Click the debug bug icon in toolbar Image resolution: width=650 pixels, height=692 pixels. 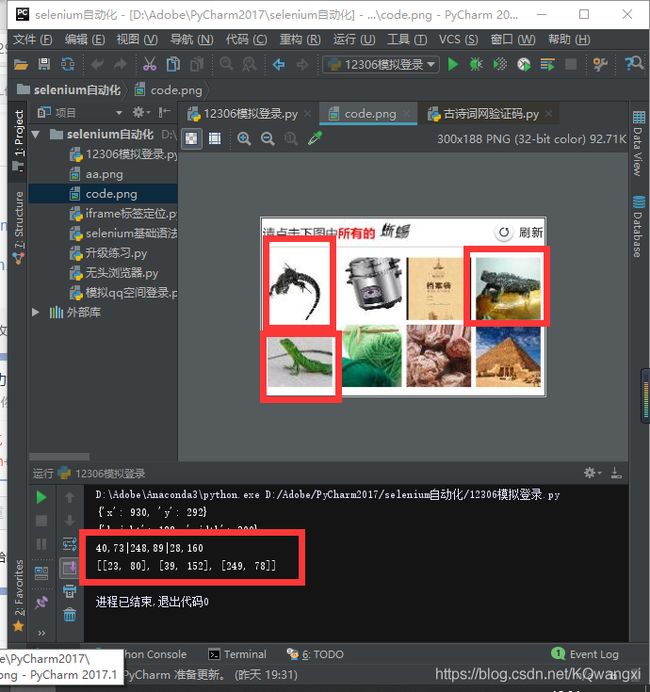[x=476, y=64]
